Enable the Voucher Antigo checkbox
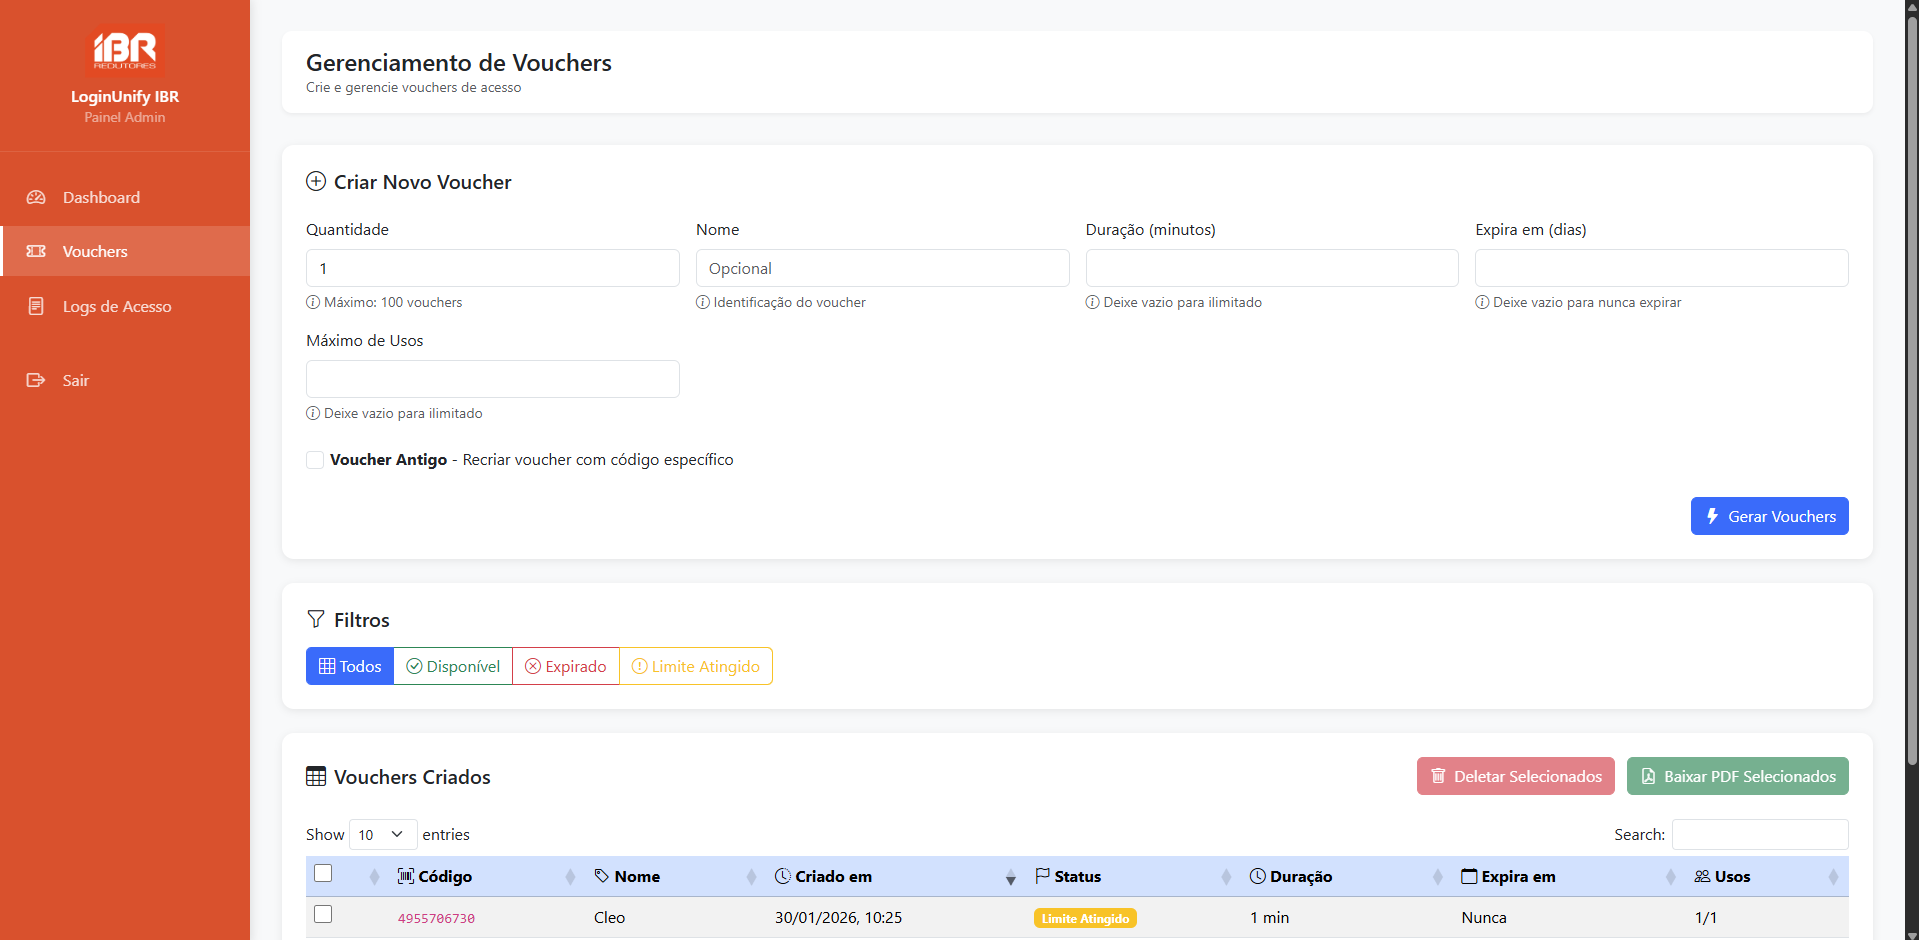Viewport: 1919px width, 940px height. 315,460
